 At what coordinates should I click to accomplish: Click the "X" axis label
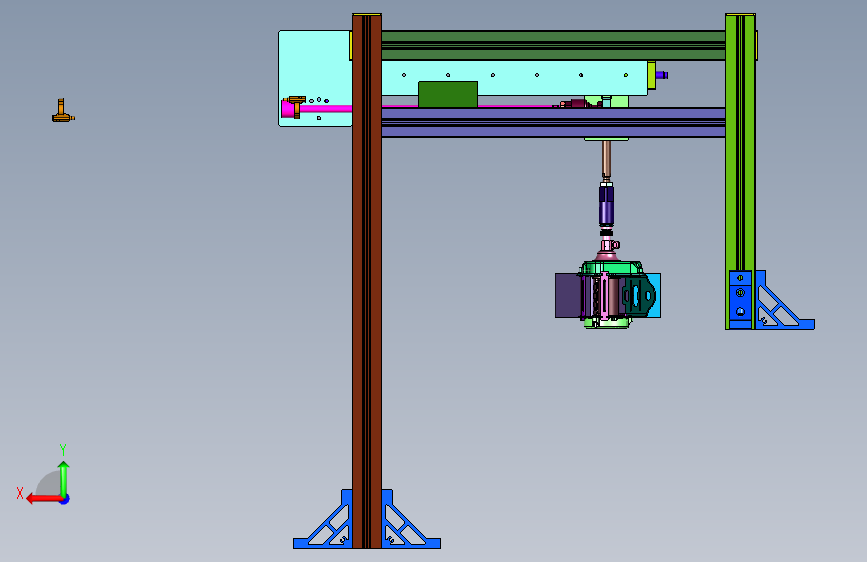click(20, 493)
